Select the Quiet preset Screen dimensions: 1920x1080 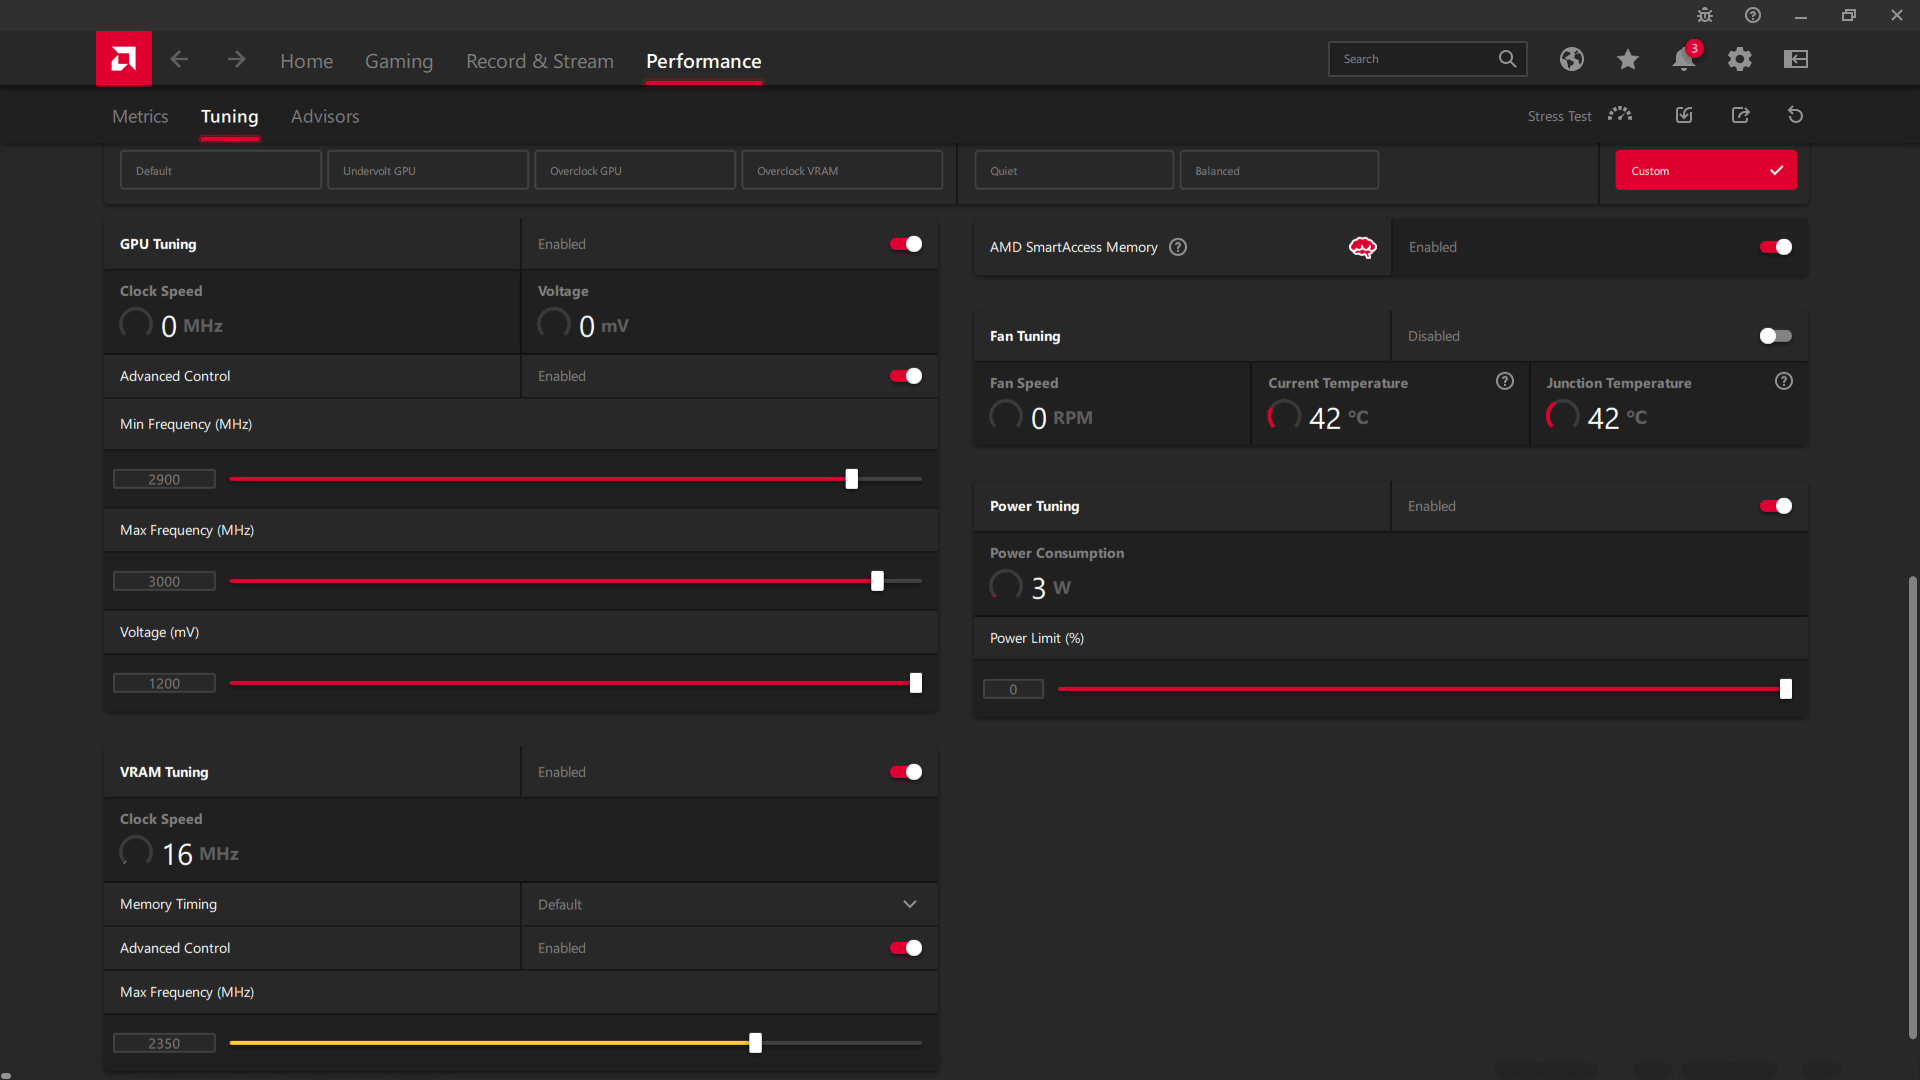[x=1074, y=170]
